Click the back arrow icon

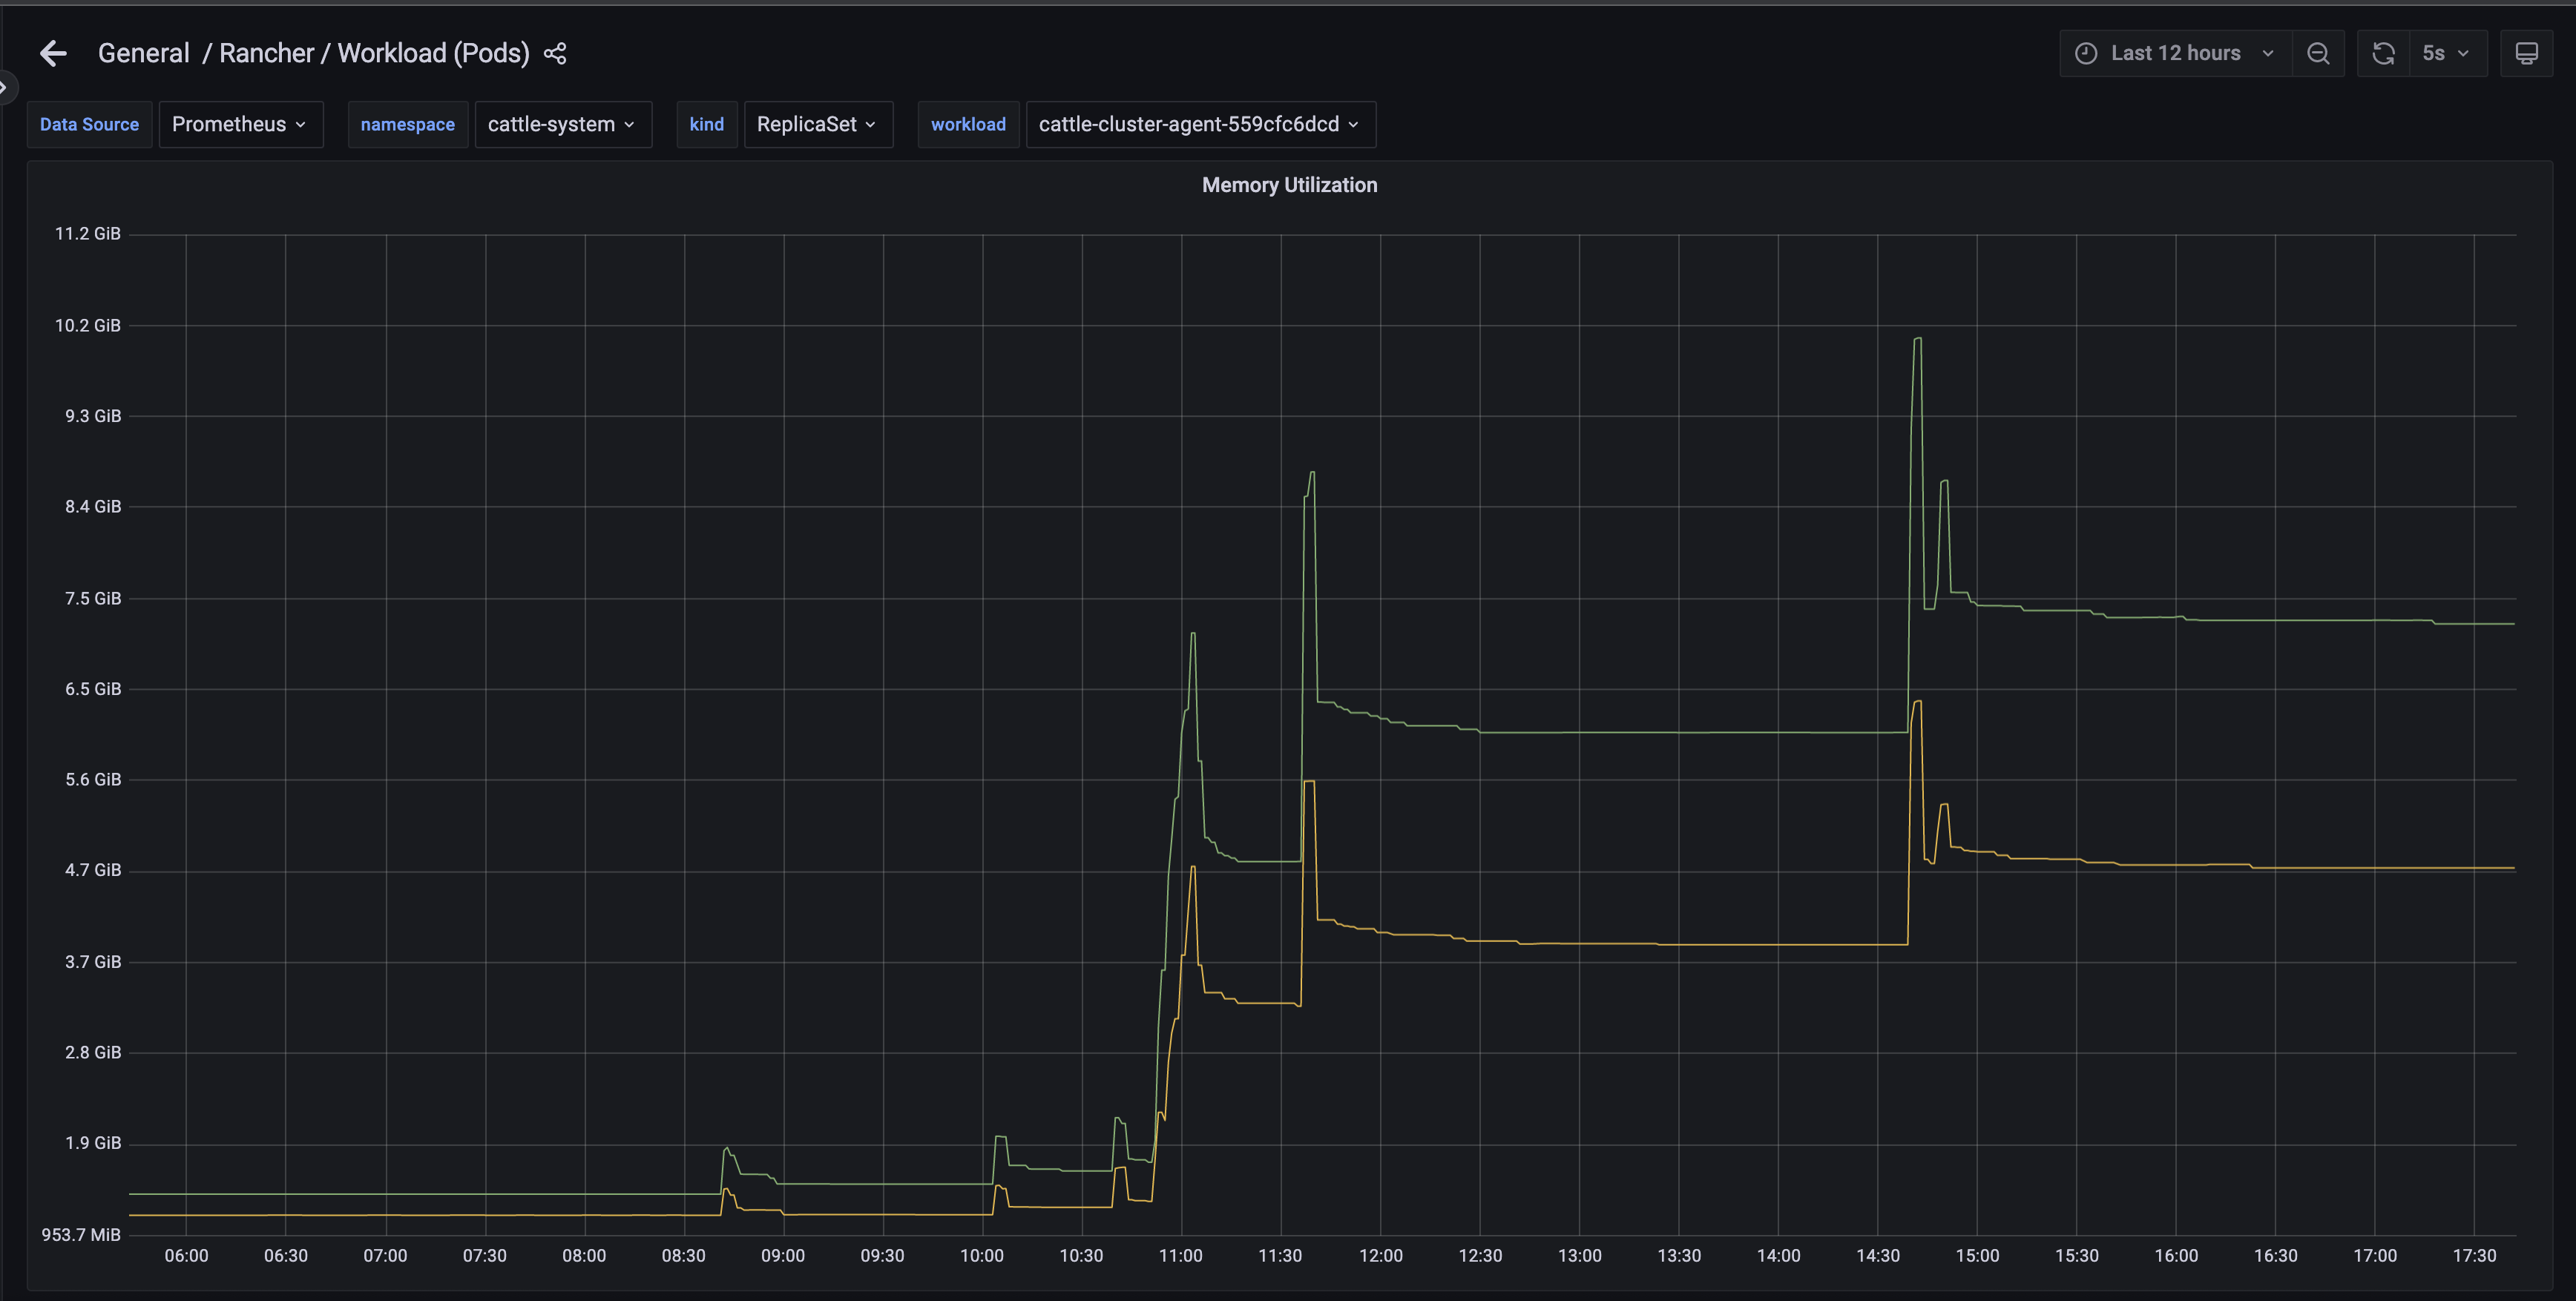(x=53, y=53)
